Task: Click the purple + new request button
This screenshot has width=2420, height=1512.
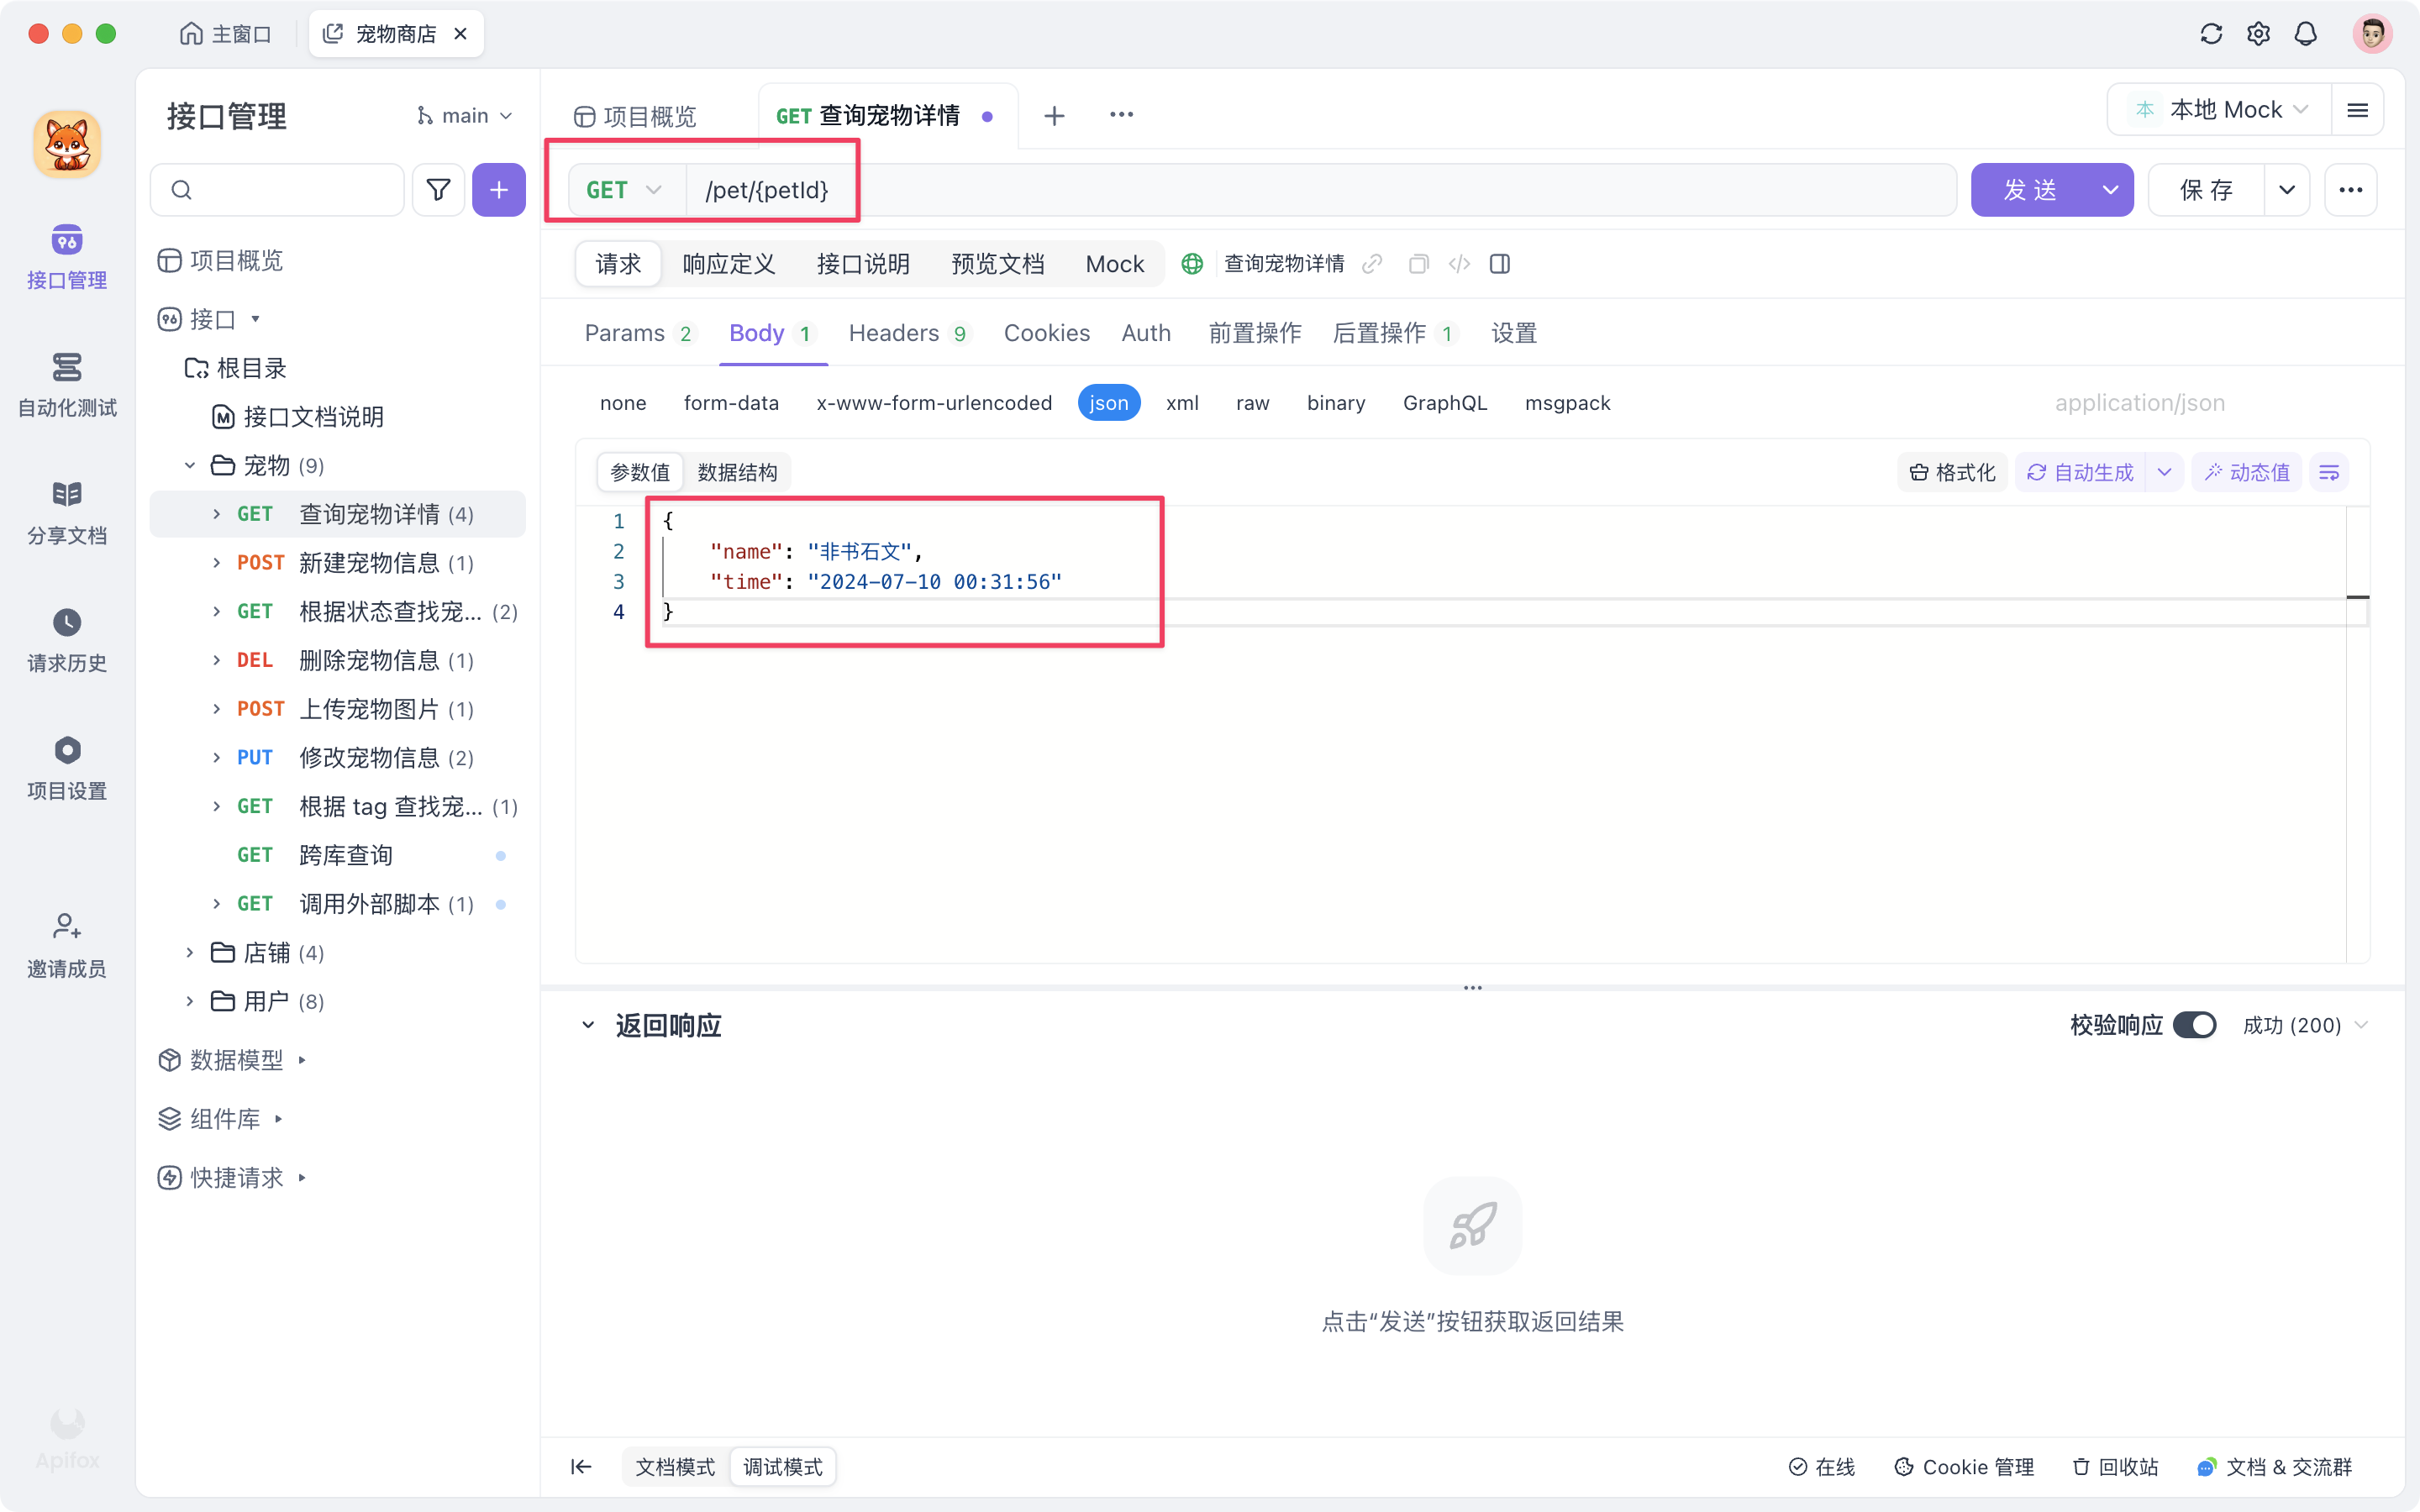Action: point(498,189)
